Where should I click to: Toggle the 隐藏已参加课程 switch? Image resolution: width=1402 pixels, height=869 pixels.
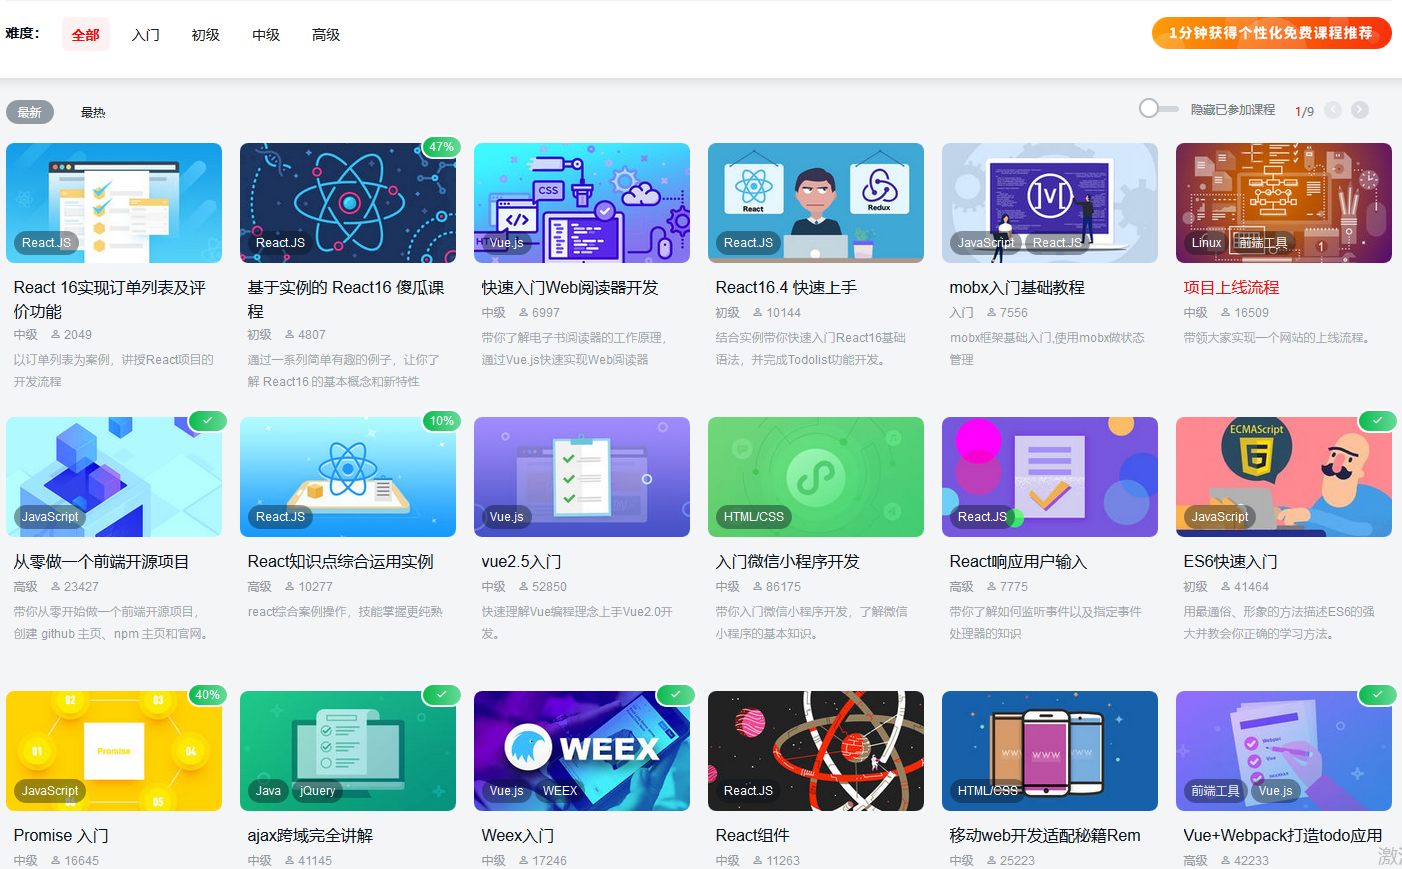point(1157,110)
